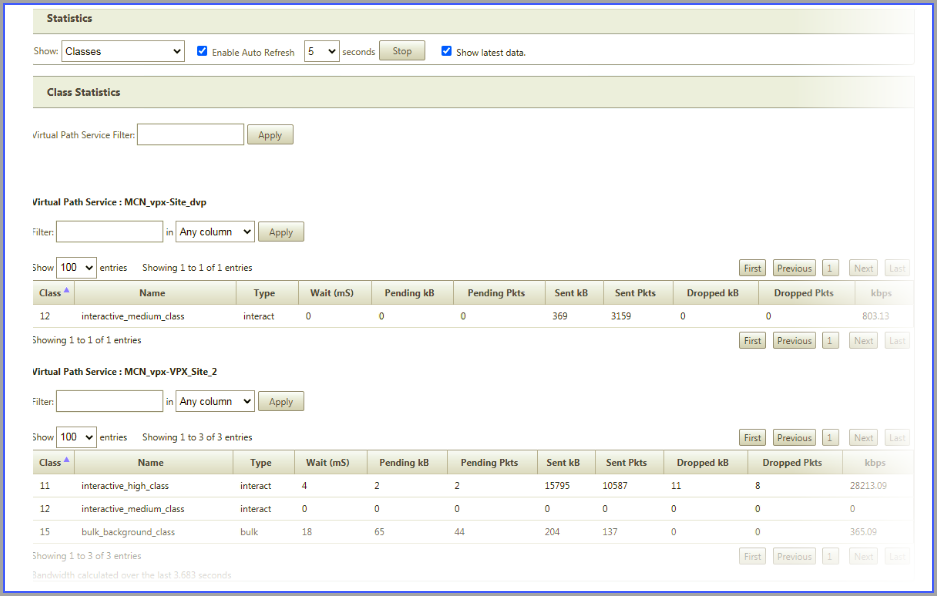Click the Sent Pkts value 3159
The image size is (937, 596).
pyautogui.click(x=621, y=316)
